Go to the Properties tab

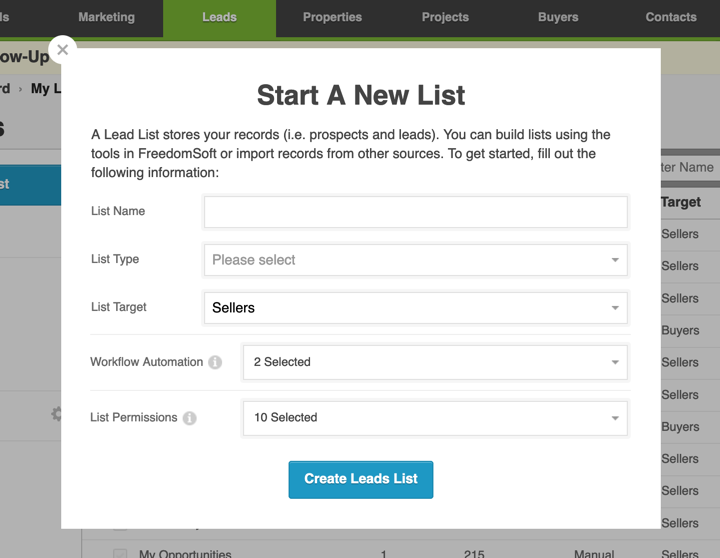click(x=333, y=17)
